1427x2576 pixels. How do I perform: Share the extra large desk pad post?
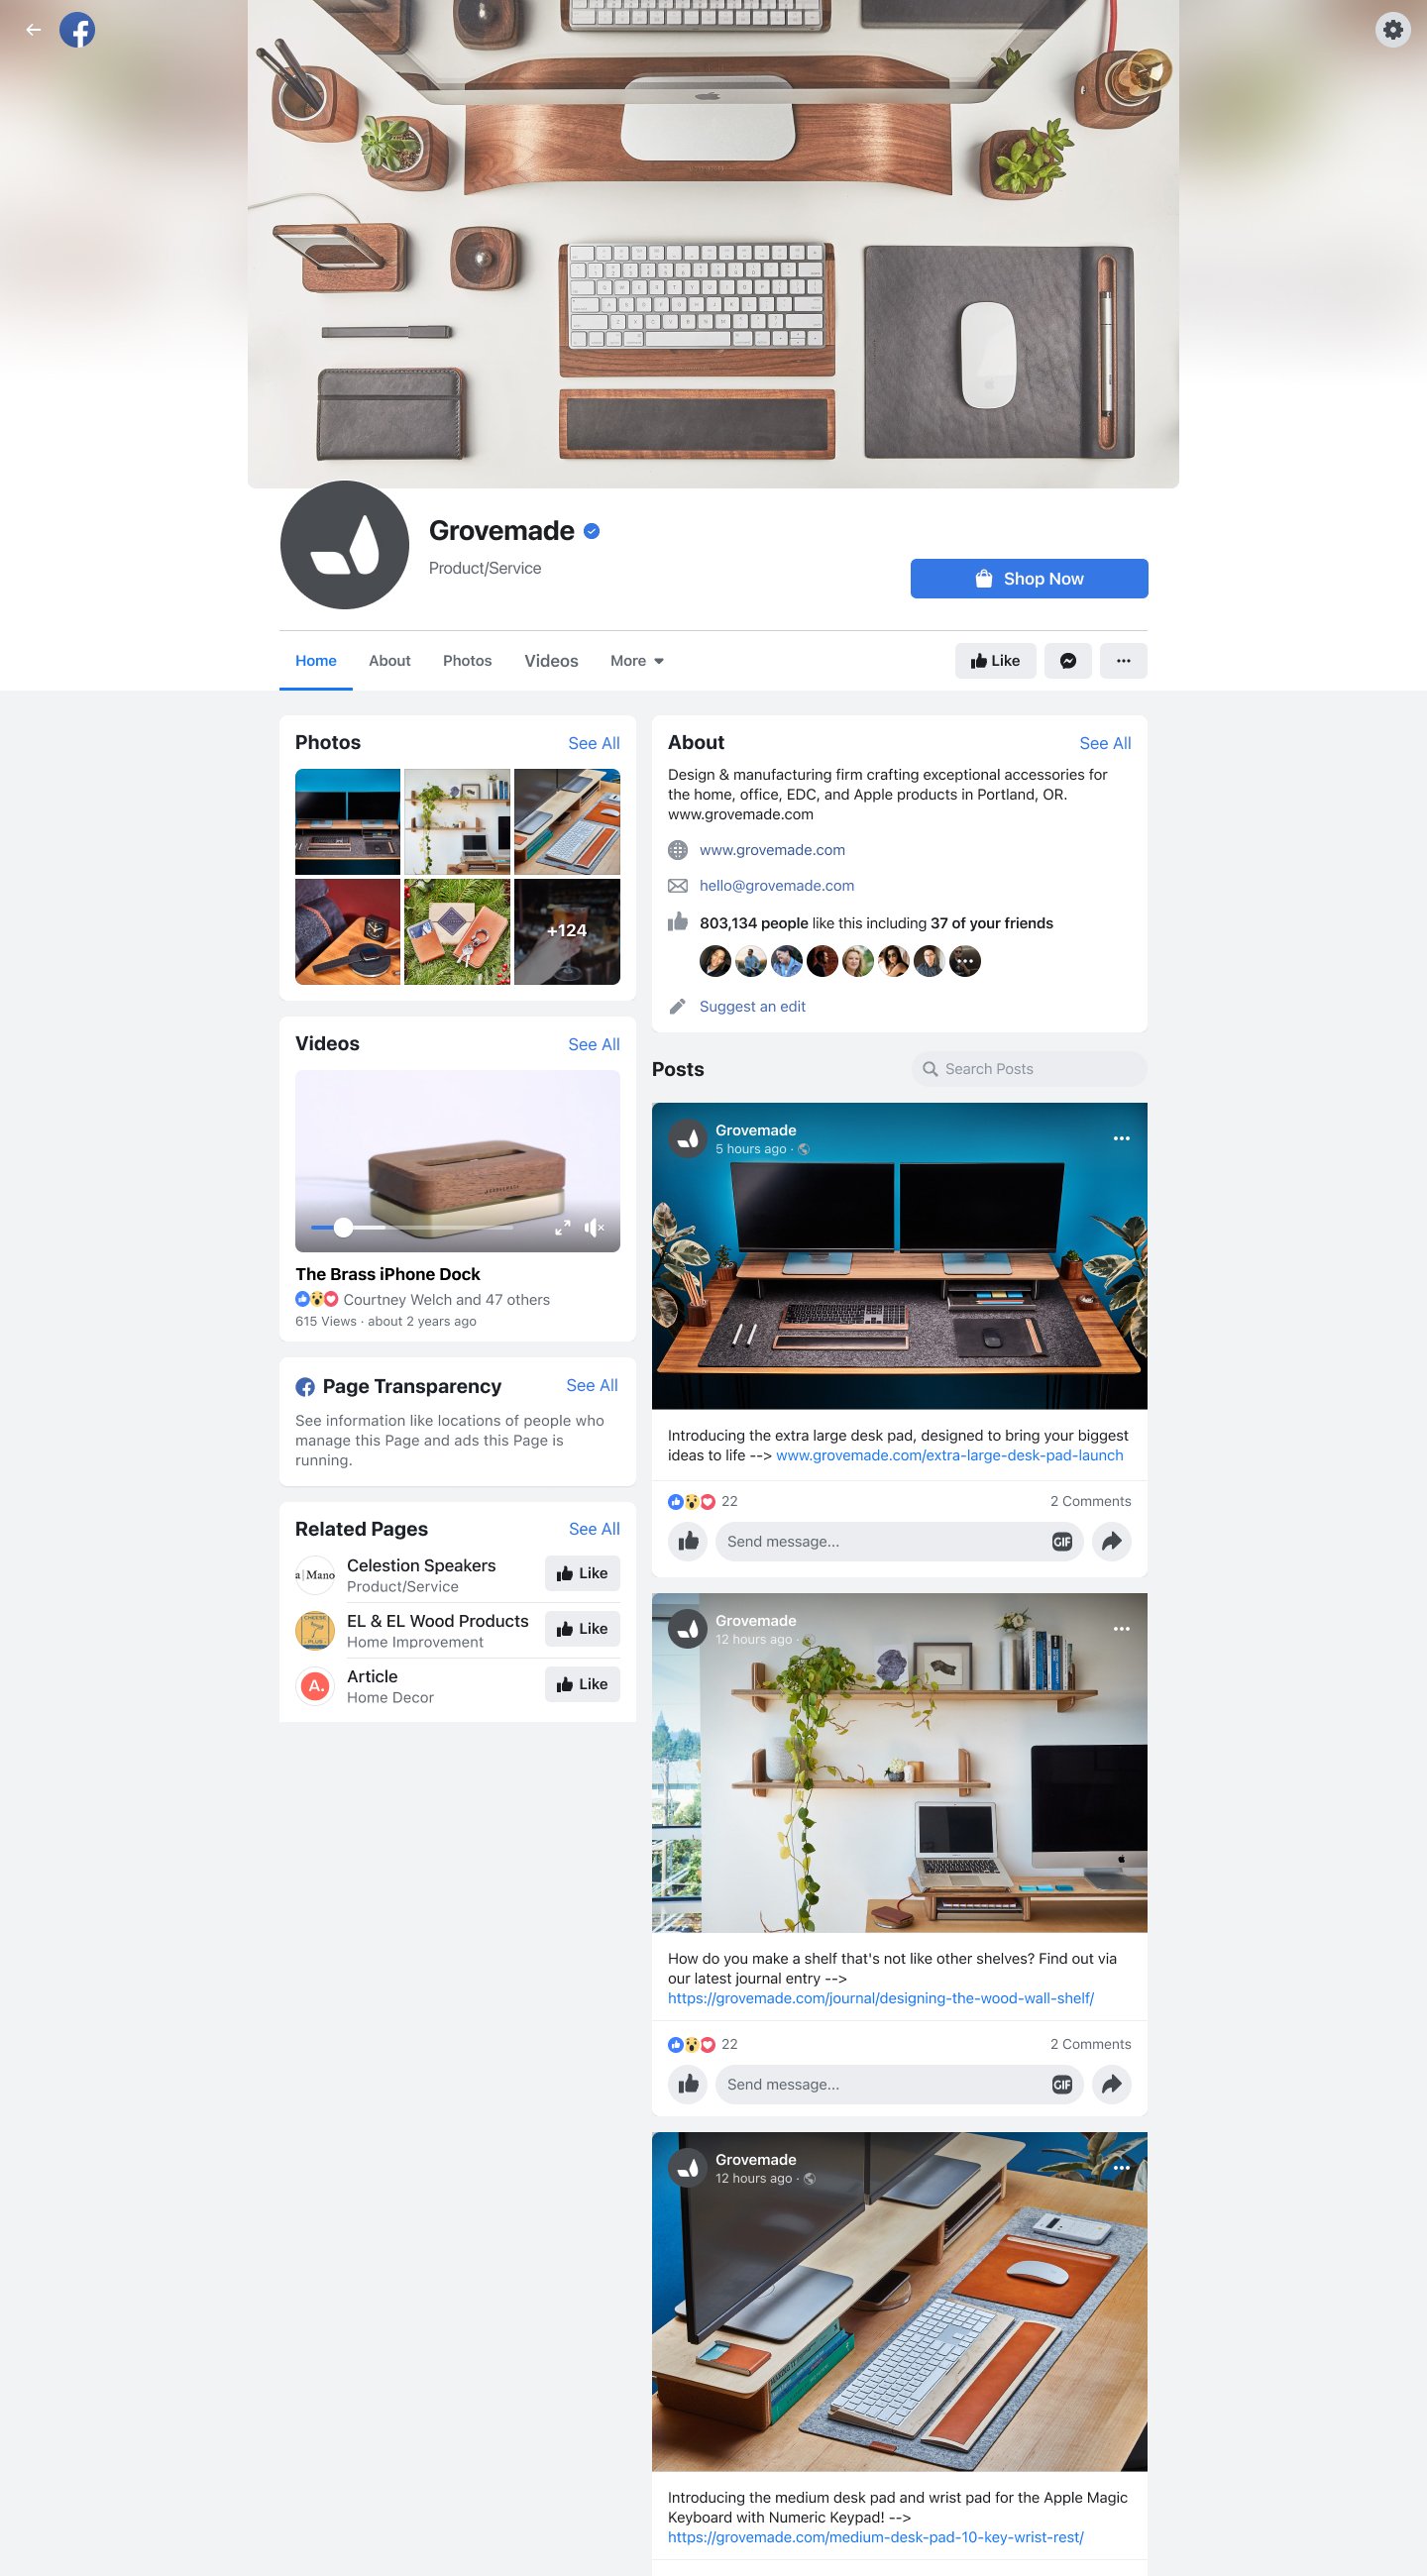(x=1111, y=1541)
